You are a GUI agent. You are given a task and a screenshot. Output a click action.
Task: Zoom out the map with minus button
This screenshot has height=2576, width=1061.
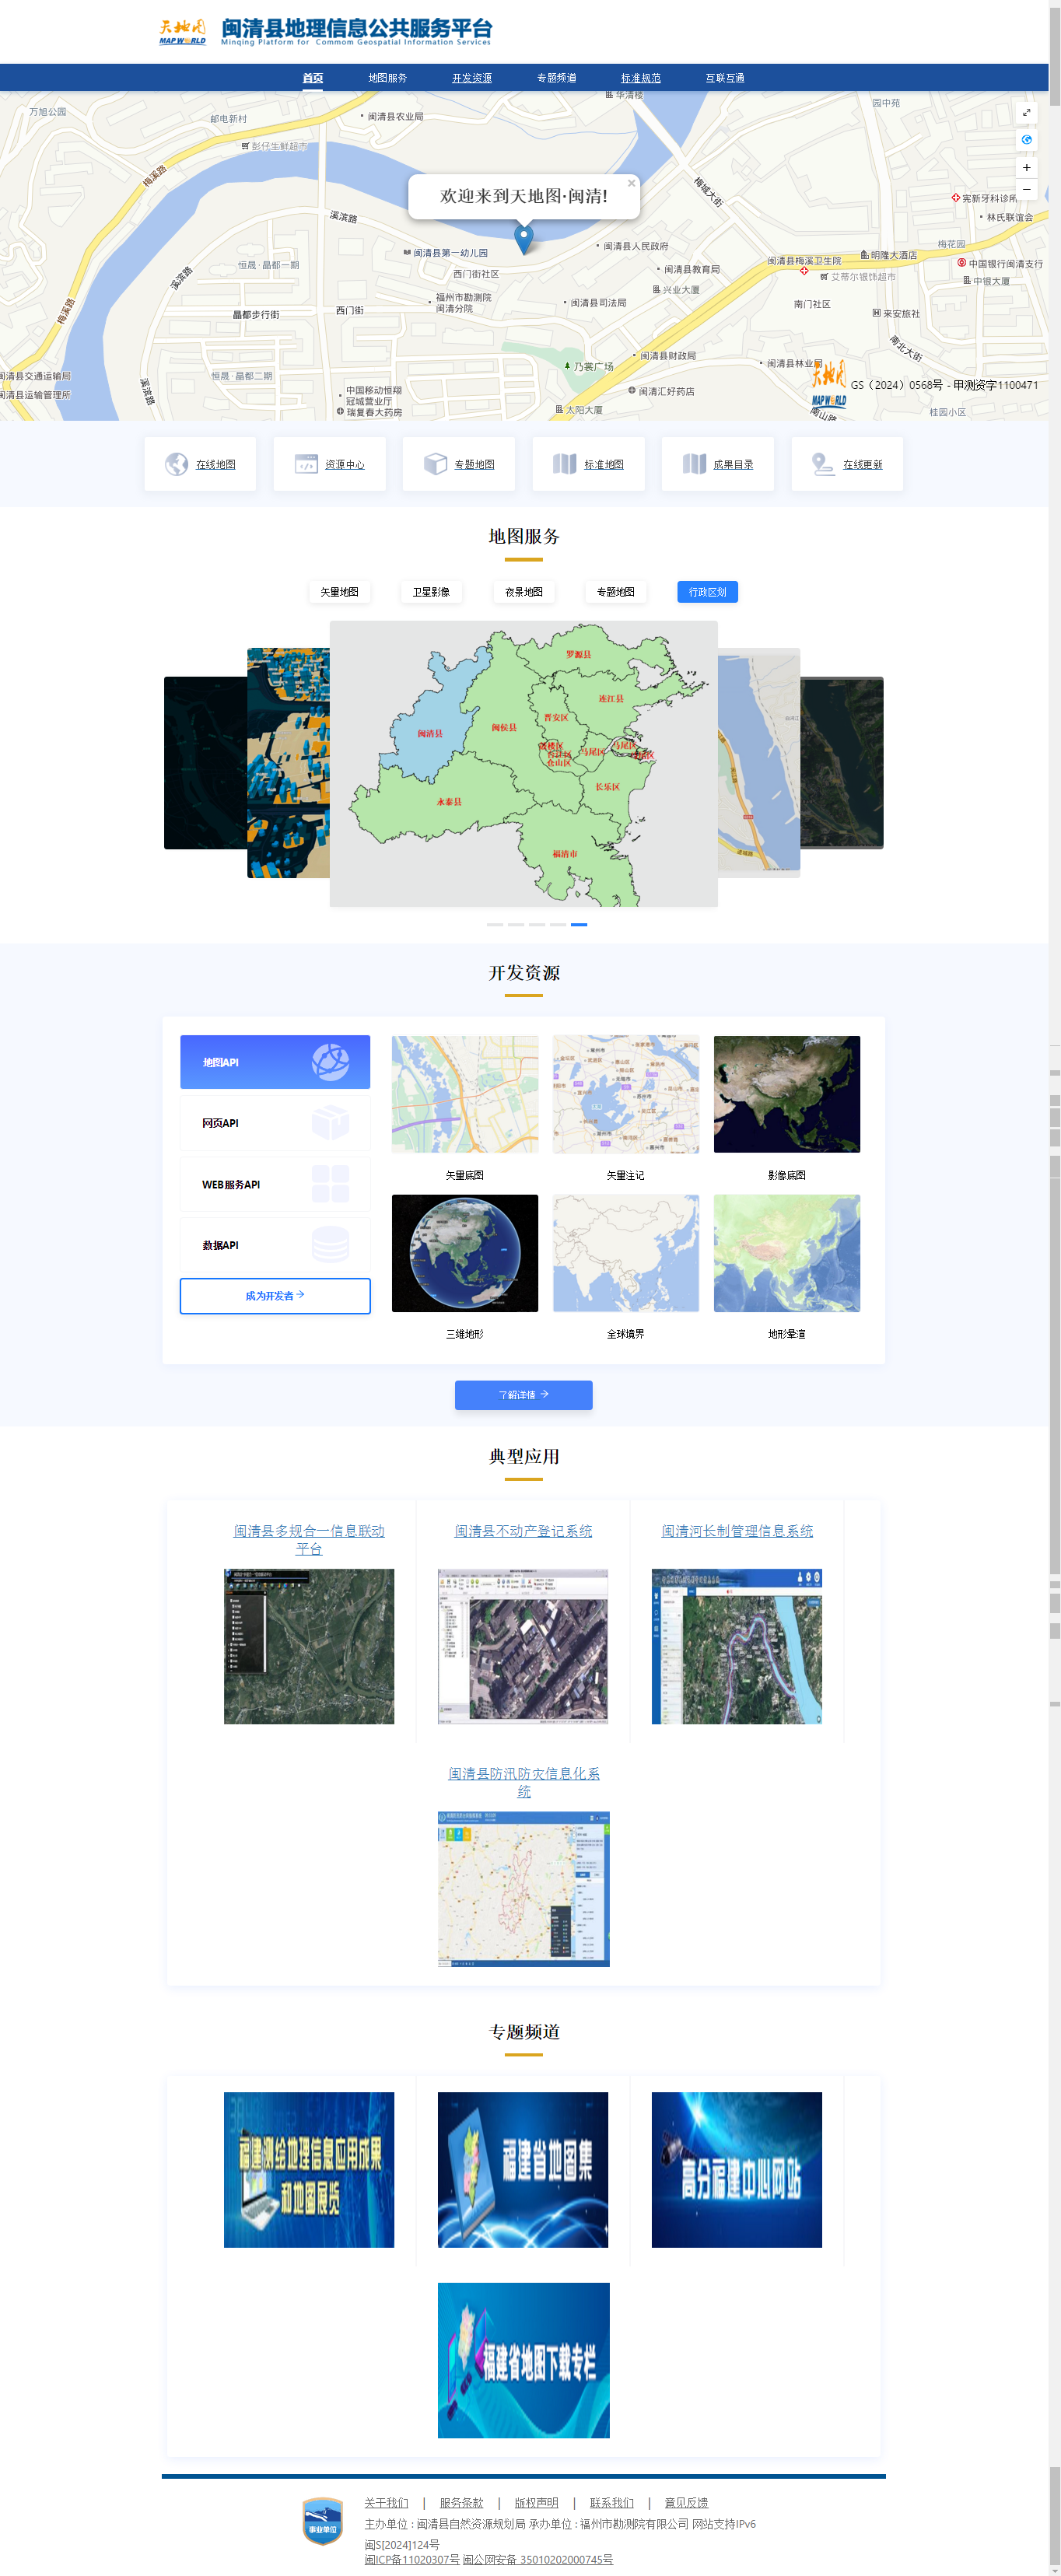pyautogui.click(x=1026, y=190)
